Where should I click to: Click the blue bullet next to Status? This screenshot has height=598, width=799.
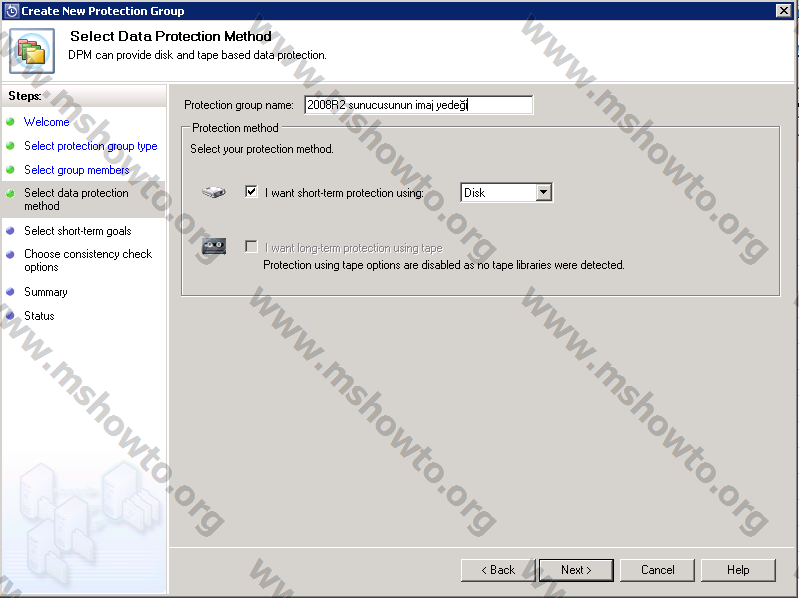point(10,316)
